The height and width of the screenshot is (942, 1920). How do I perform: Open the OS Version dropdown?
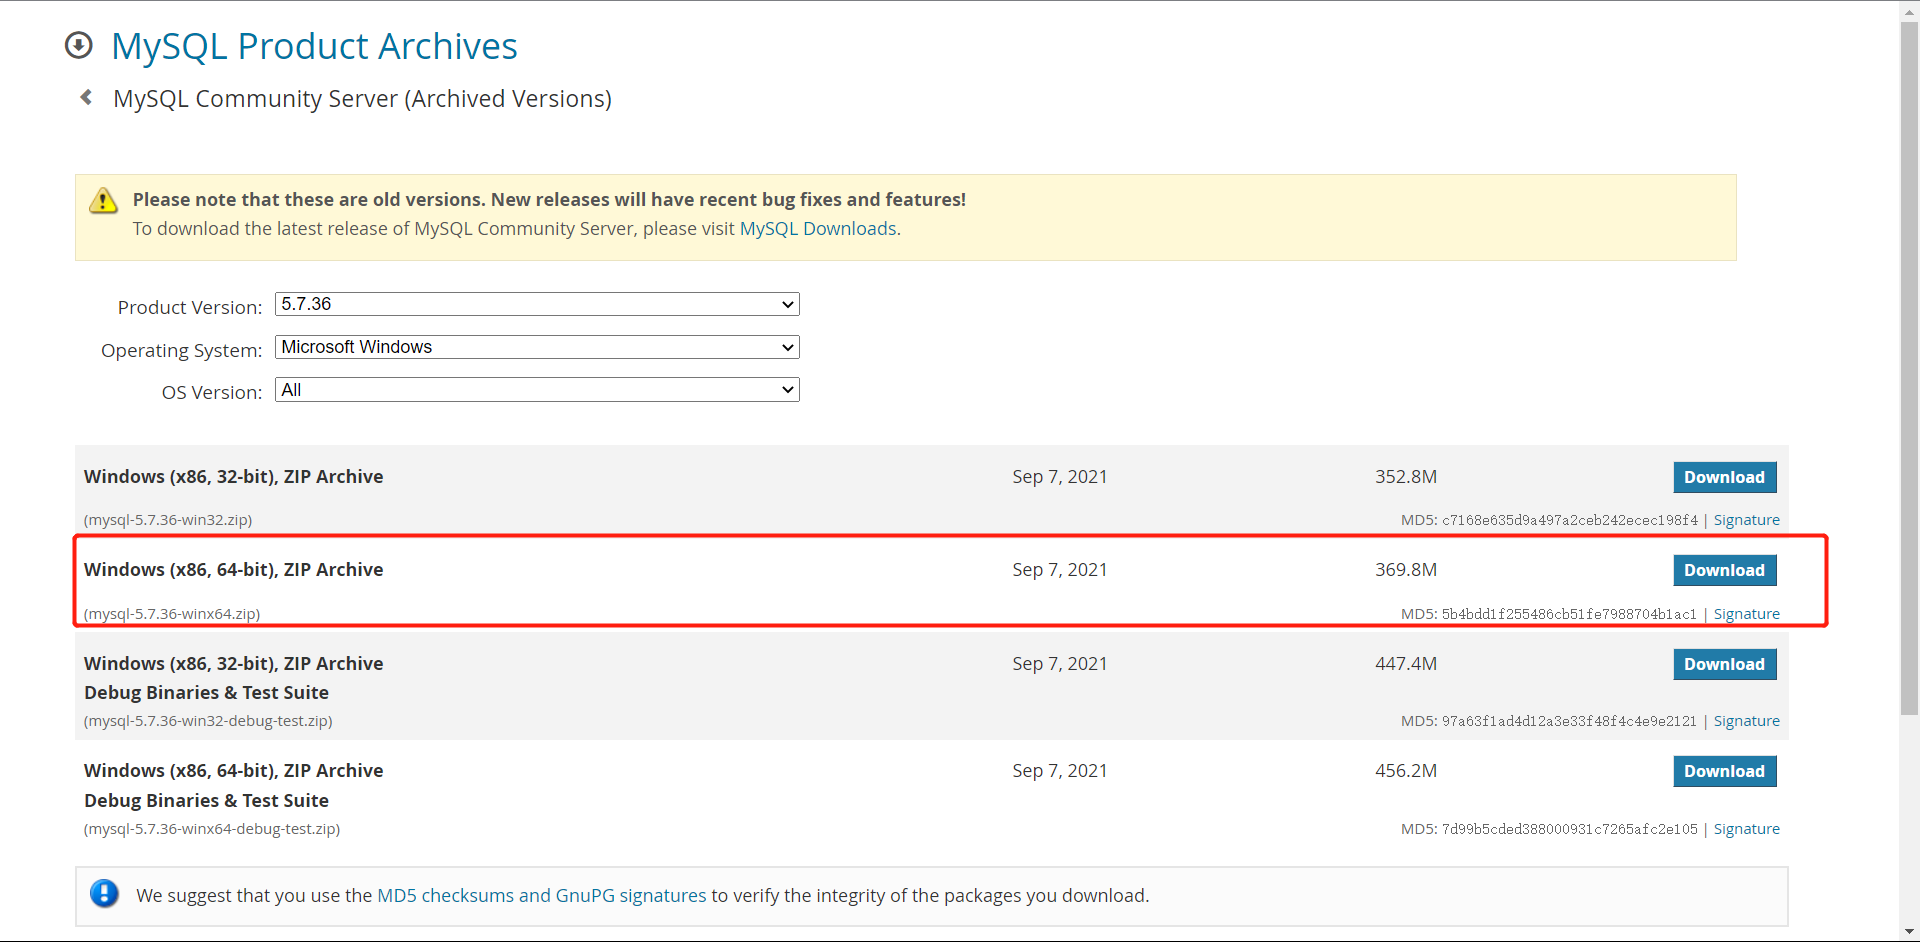[537, 390]
